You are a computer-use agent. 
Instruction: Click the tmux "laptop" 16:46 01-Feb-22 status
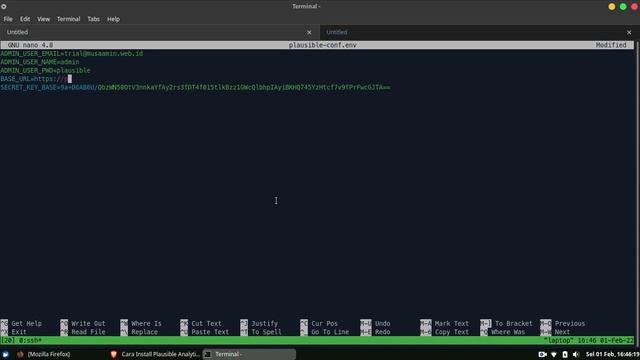[x=588, y=340]
